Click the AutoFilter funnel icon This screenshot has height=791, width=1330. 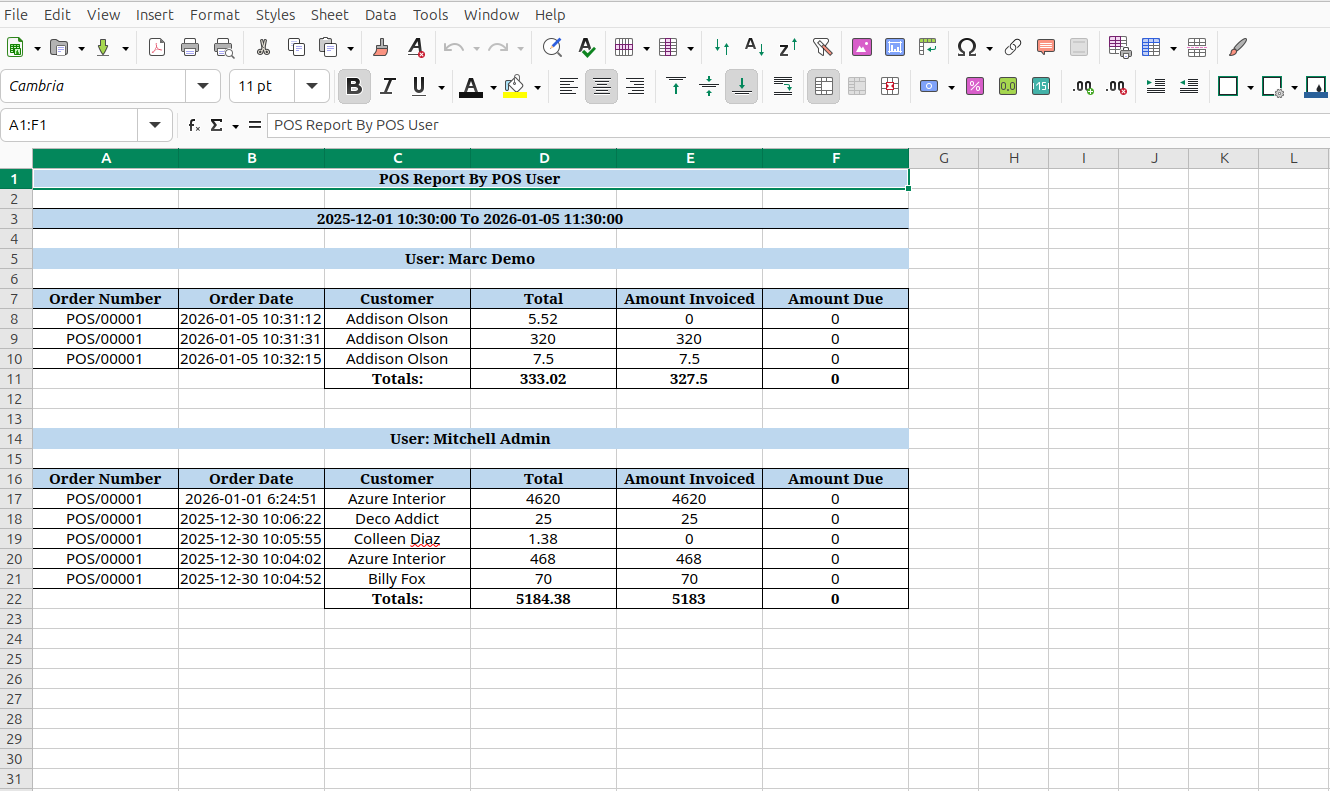[x=823, y=47]
